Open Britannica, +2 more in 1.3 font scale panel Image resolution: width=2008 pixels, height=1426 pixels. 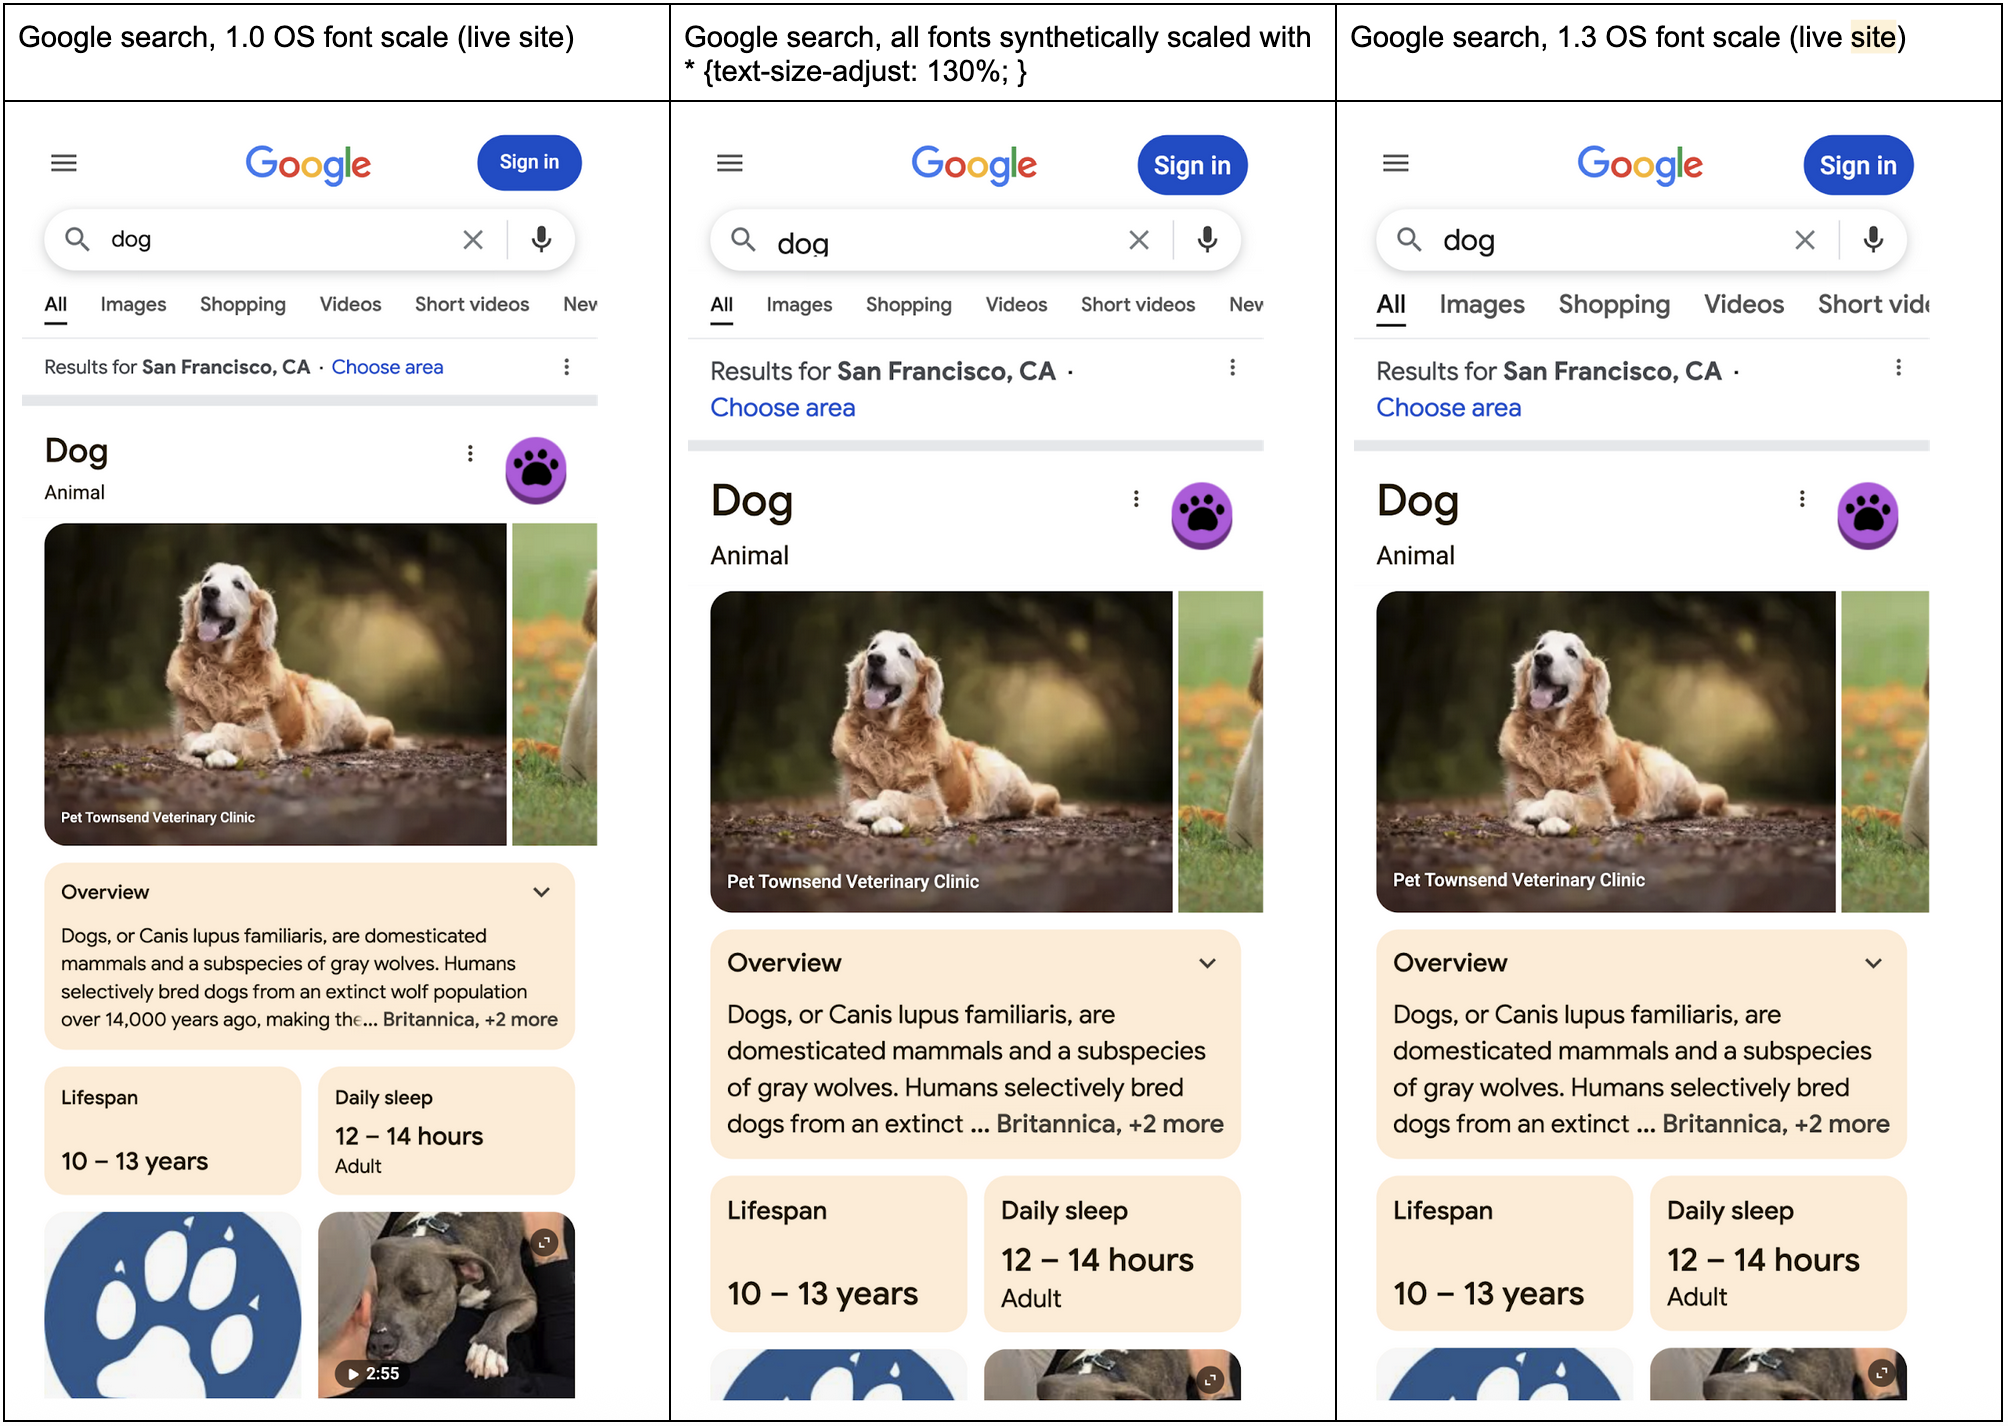pos(1776,1124)
